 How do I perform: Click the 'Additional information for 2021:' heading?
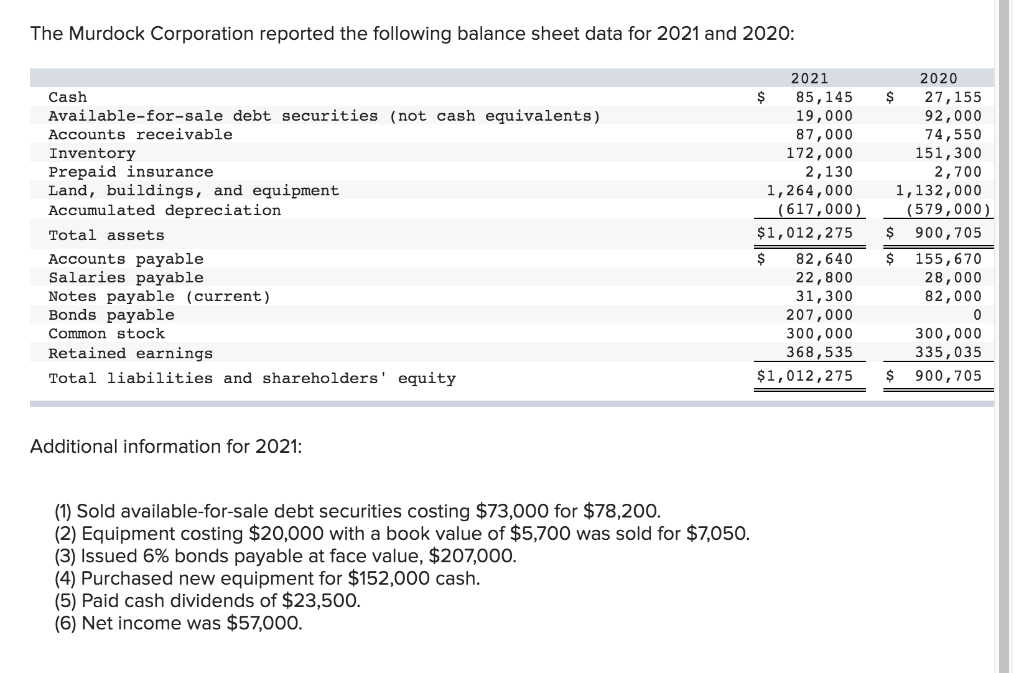(166, 447)
